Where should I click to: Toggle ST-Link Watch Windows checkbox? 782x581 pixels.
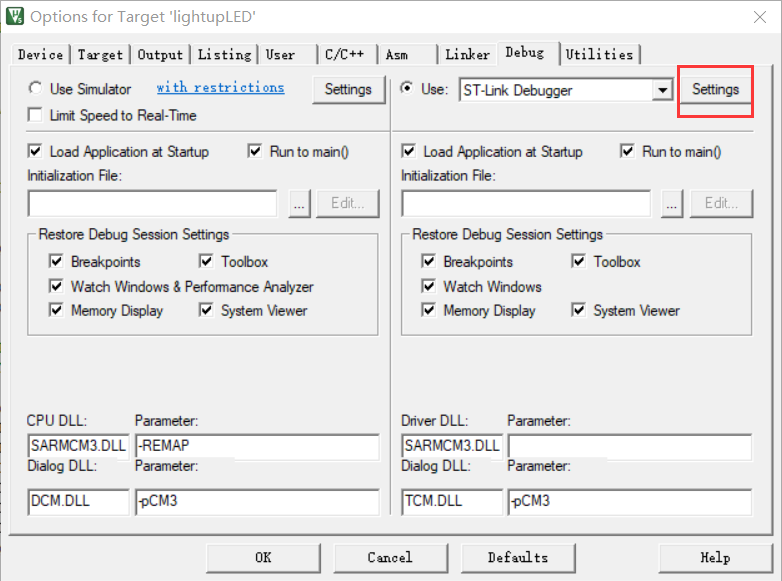click(x=428, y=286)
